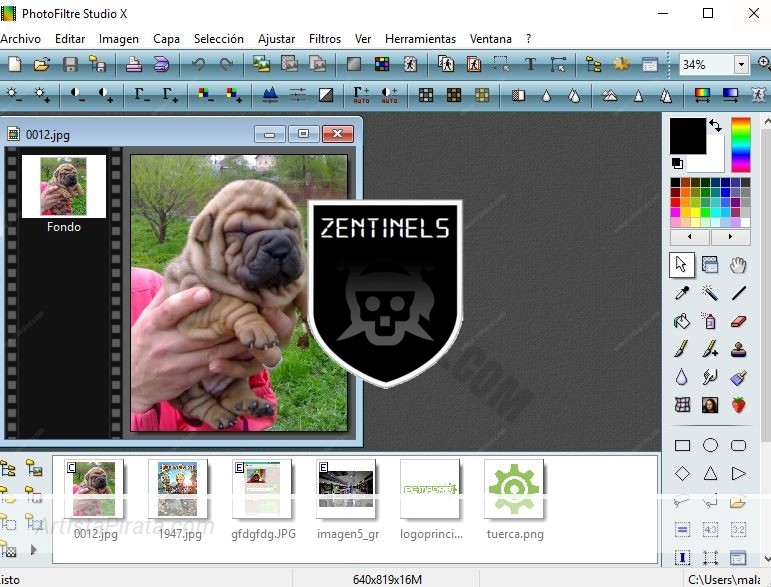Minimize the 0012.jpg document window
Screen dimensions: 771x587
point(269,134)
